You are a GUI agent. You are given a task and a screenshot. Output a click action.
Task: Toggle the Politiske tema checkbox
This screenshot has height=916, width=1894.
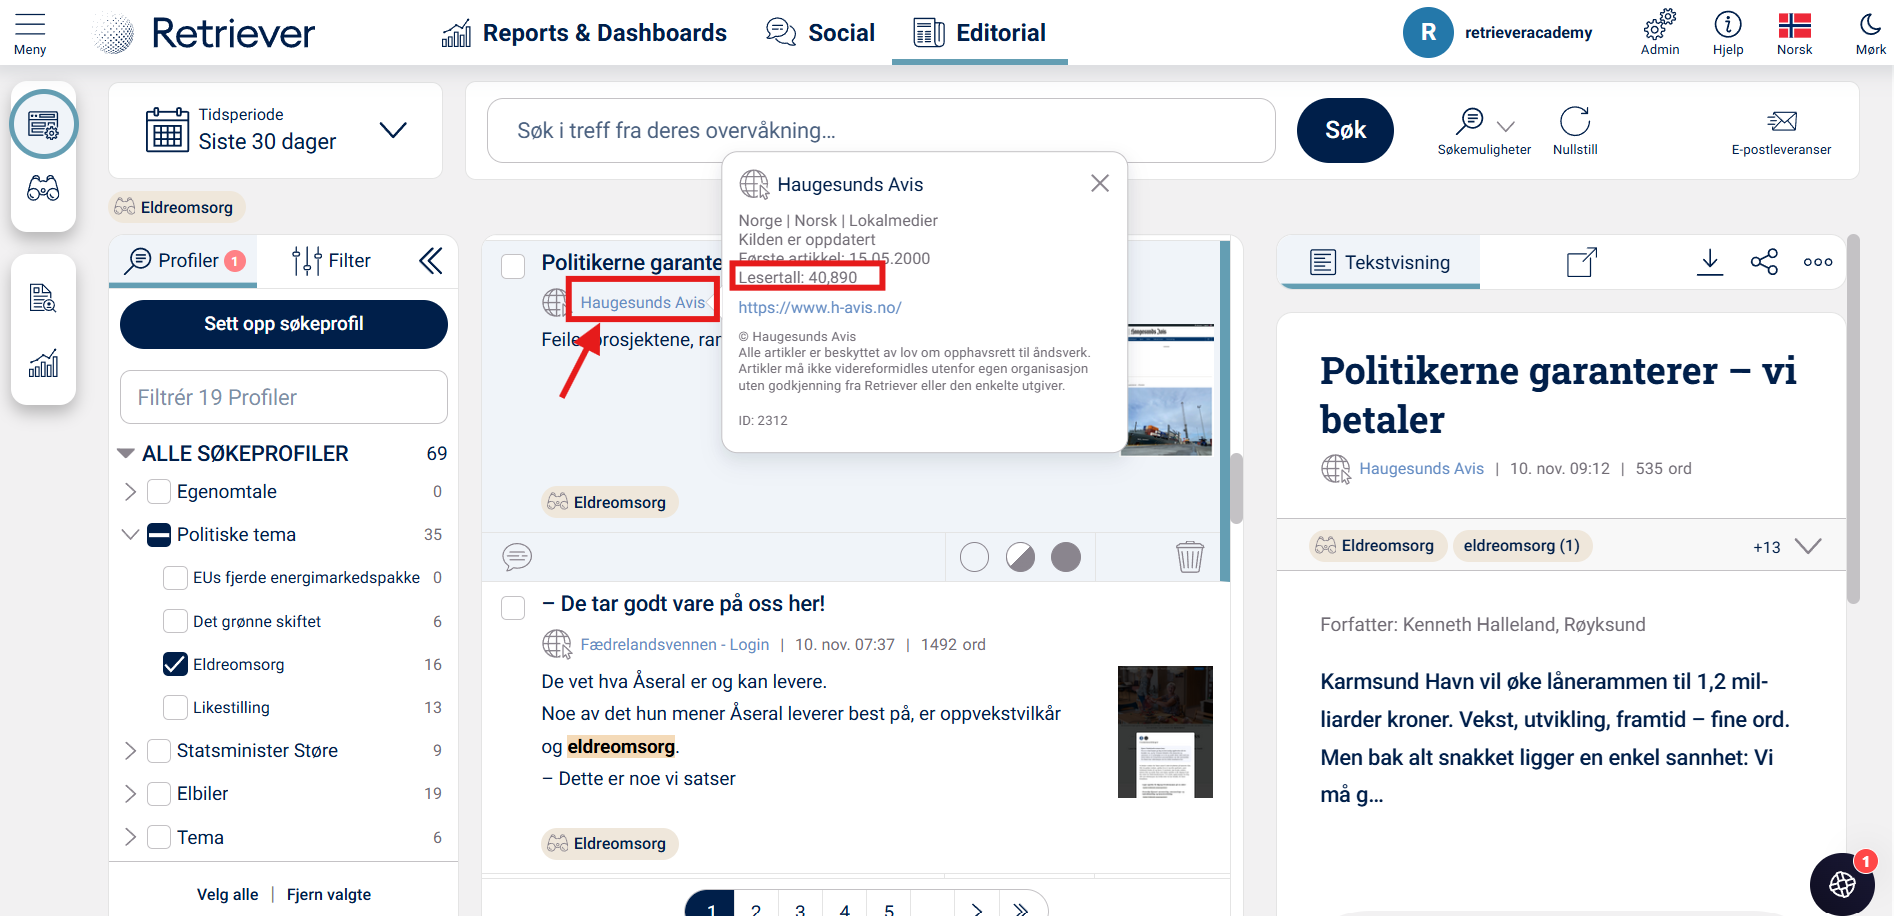(x=159, y=535)
